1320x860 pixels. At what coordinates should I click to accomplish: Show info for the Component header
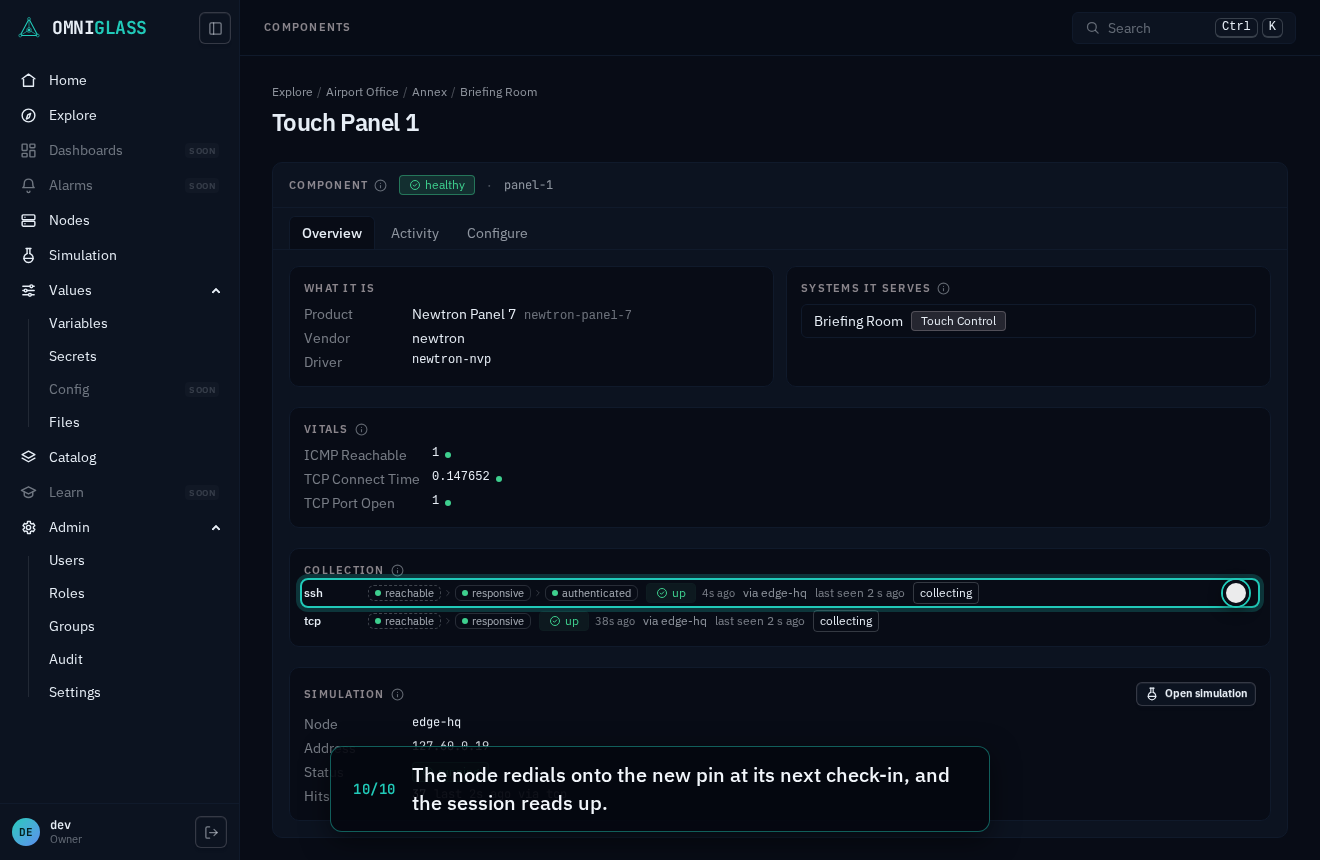pyautogui.click(x=381, y=185)
